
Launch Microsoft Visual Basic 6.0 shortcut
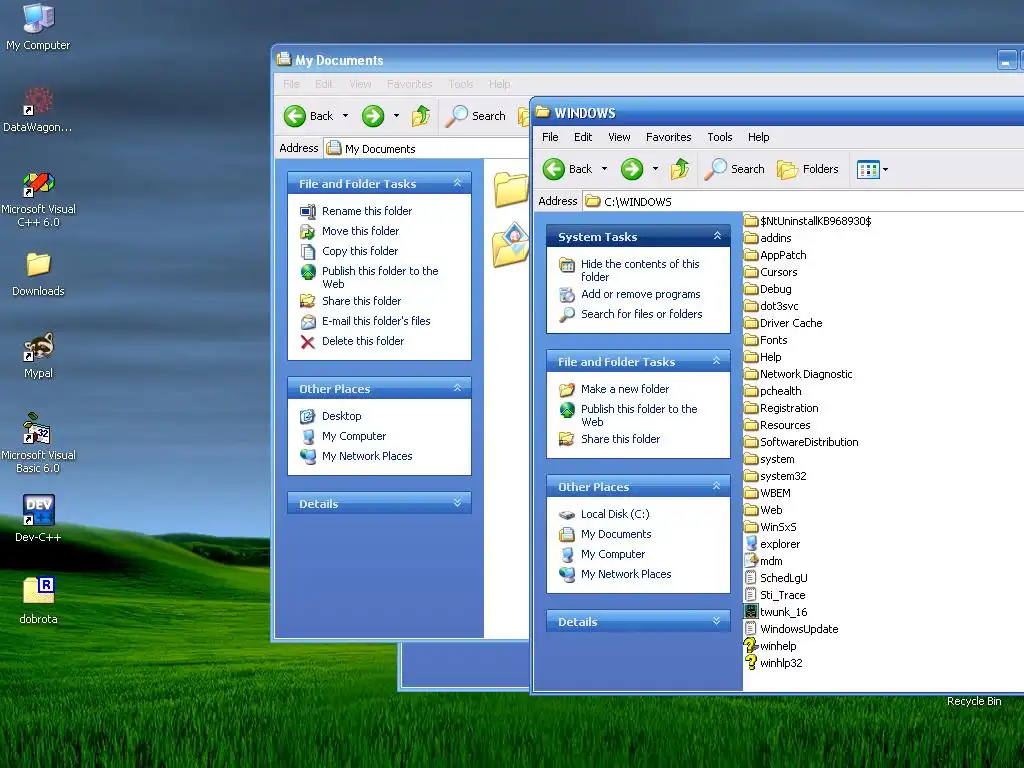tap(38, 443)
